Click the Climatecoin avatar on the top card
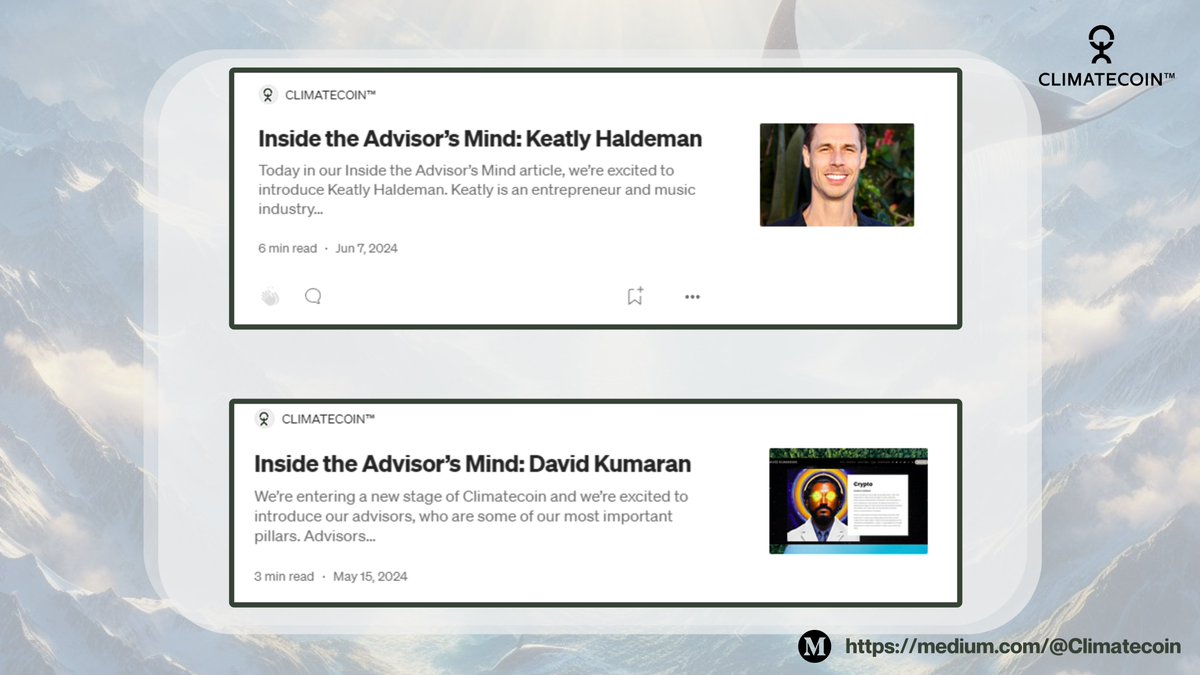This screenshot has width=1200, height=675. (x=266, y=95)
